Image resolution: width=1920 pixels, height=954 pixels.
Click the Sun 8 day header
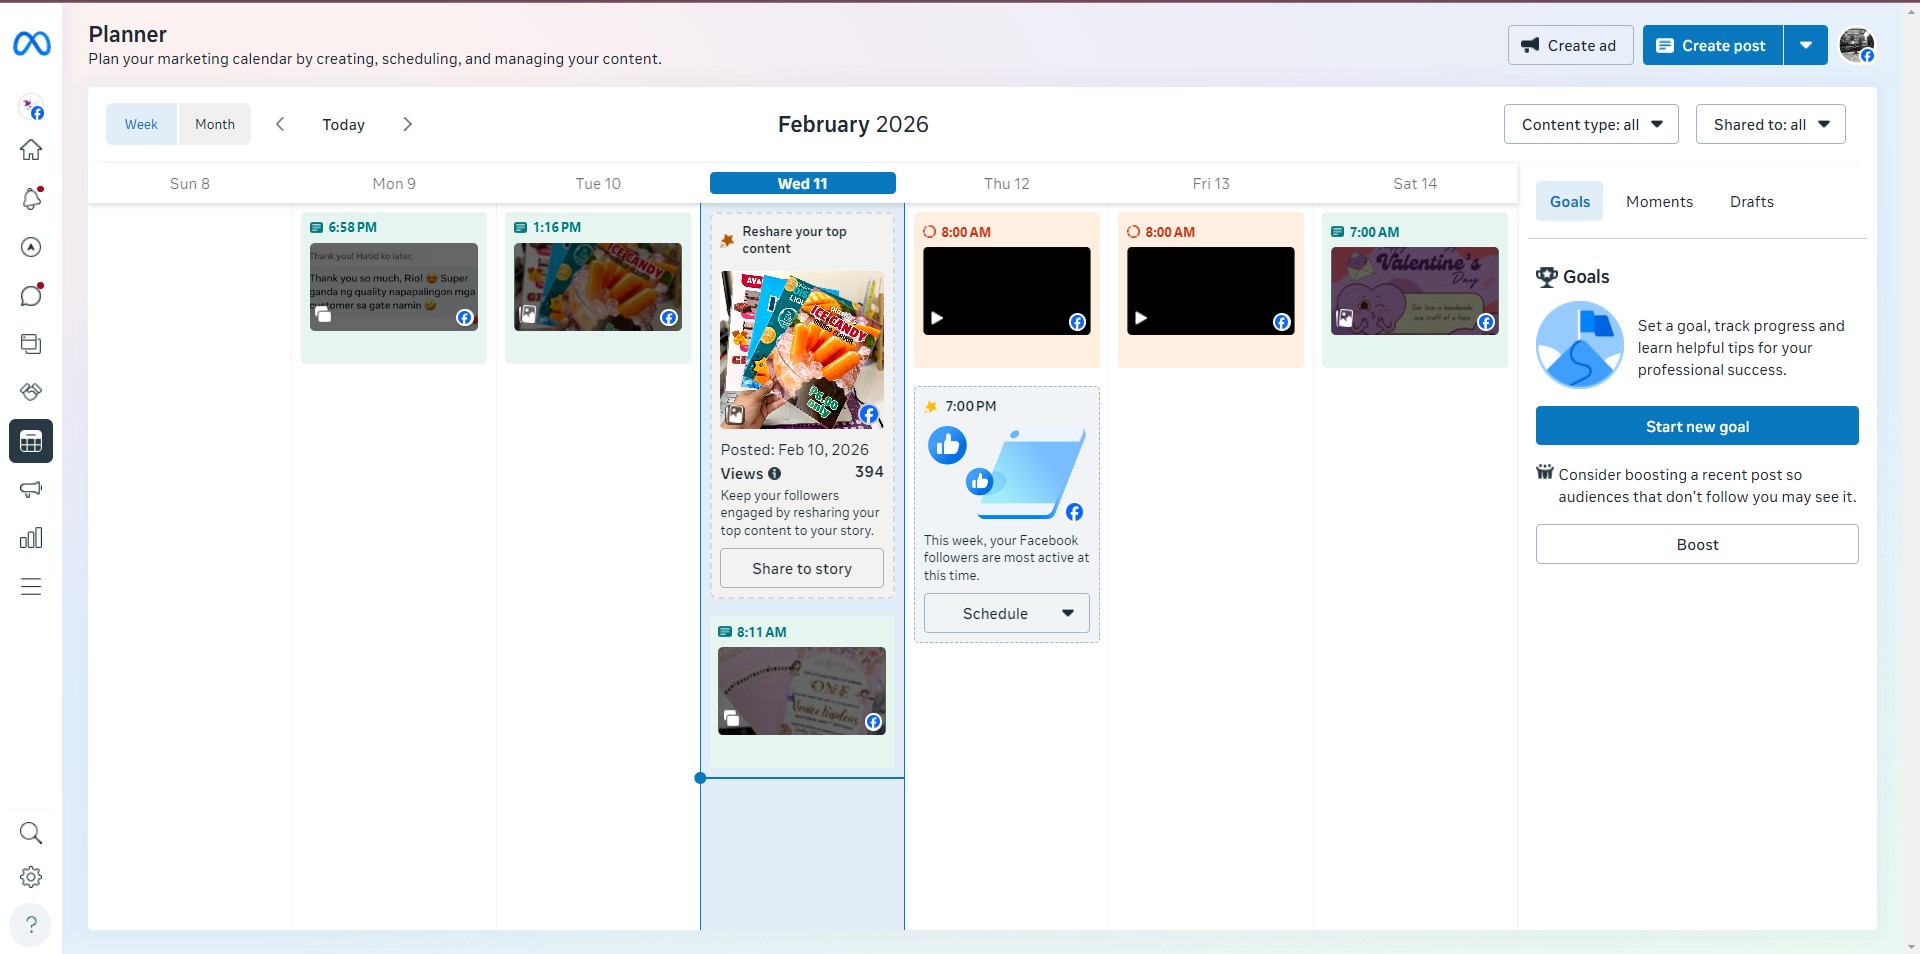[x=190, y=183]
